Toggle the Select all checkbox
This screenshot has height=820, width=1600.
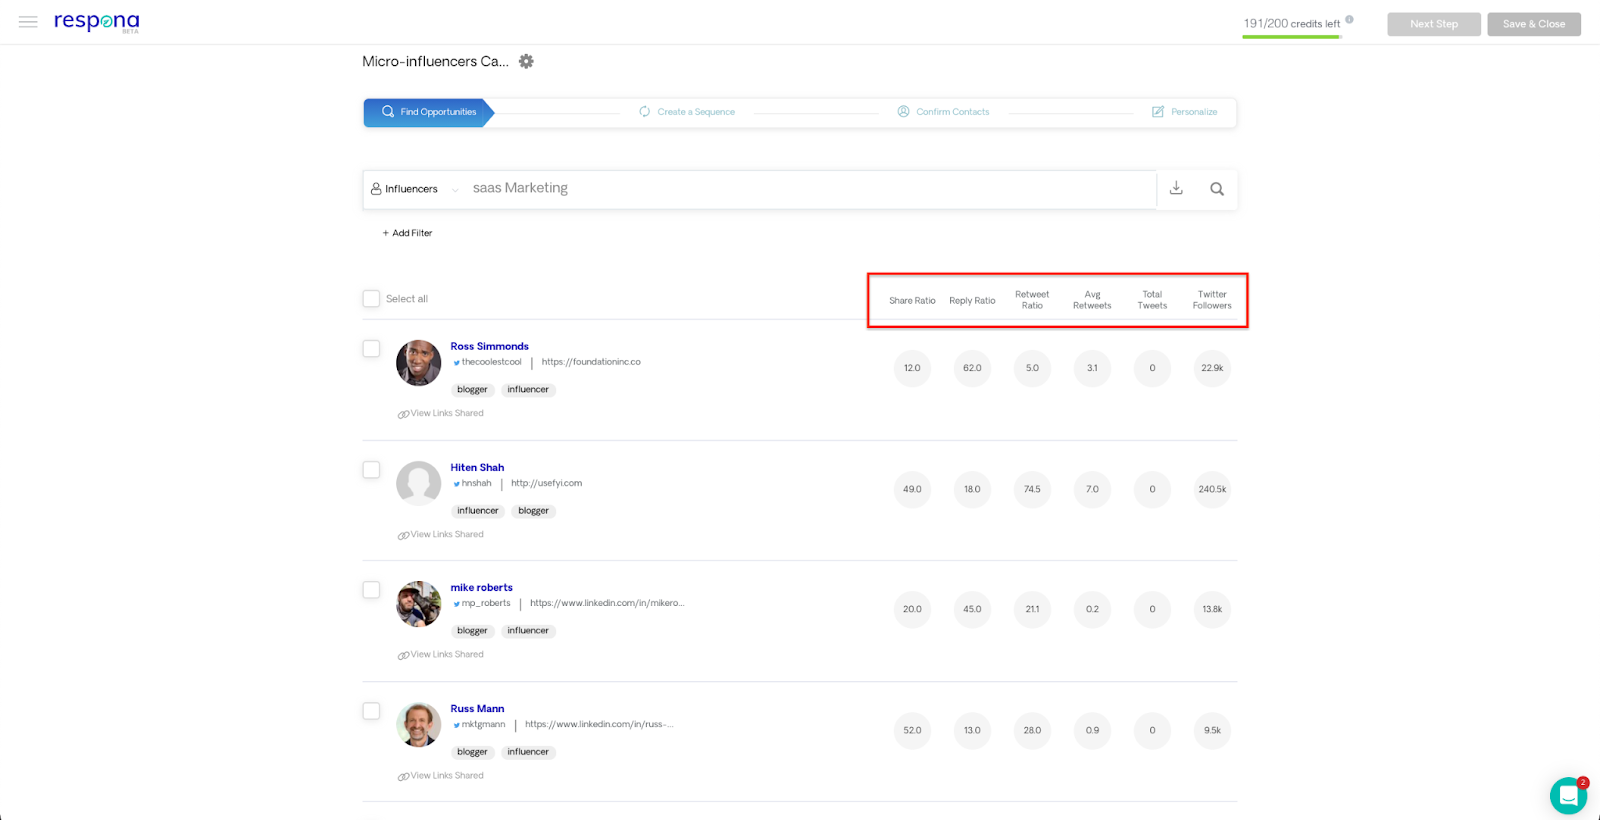(371, 298)
